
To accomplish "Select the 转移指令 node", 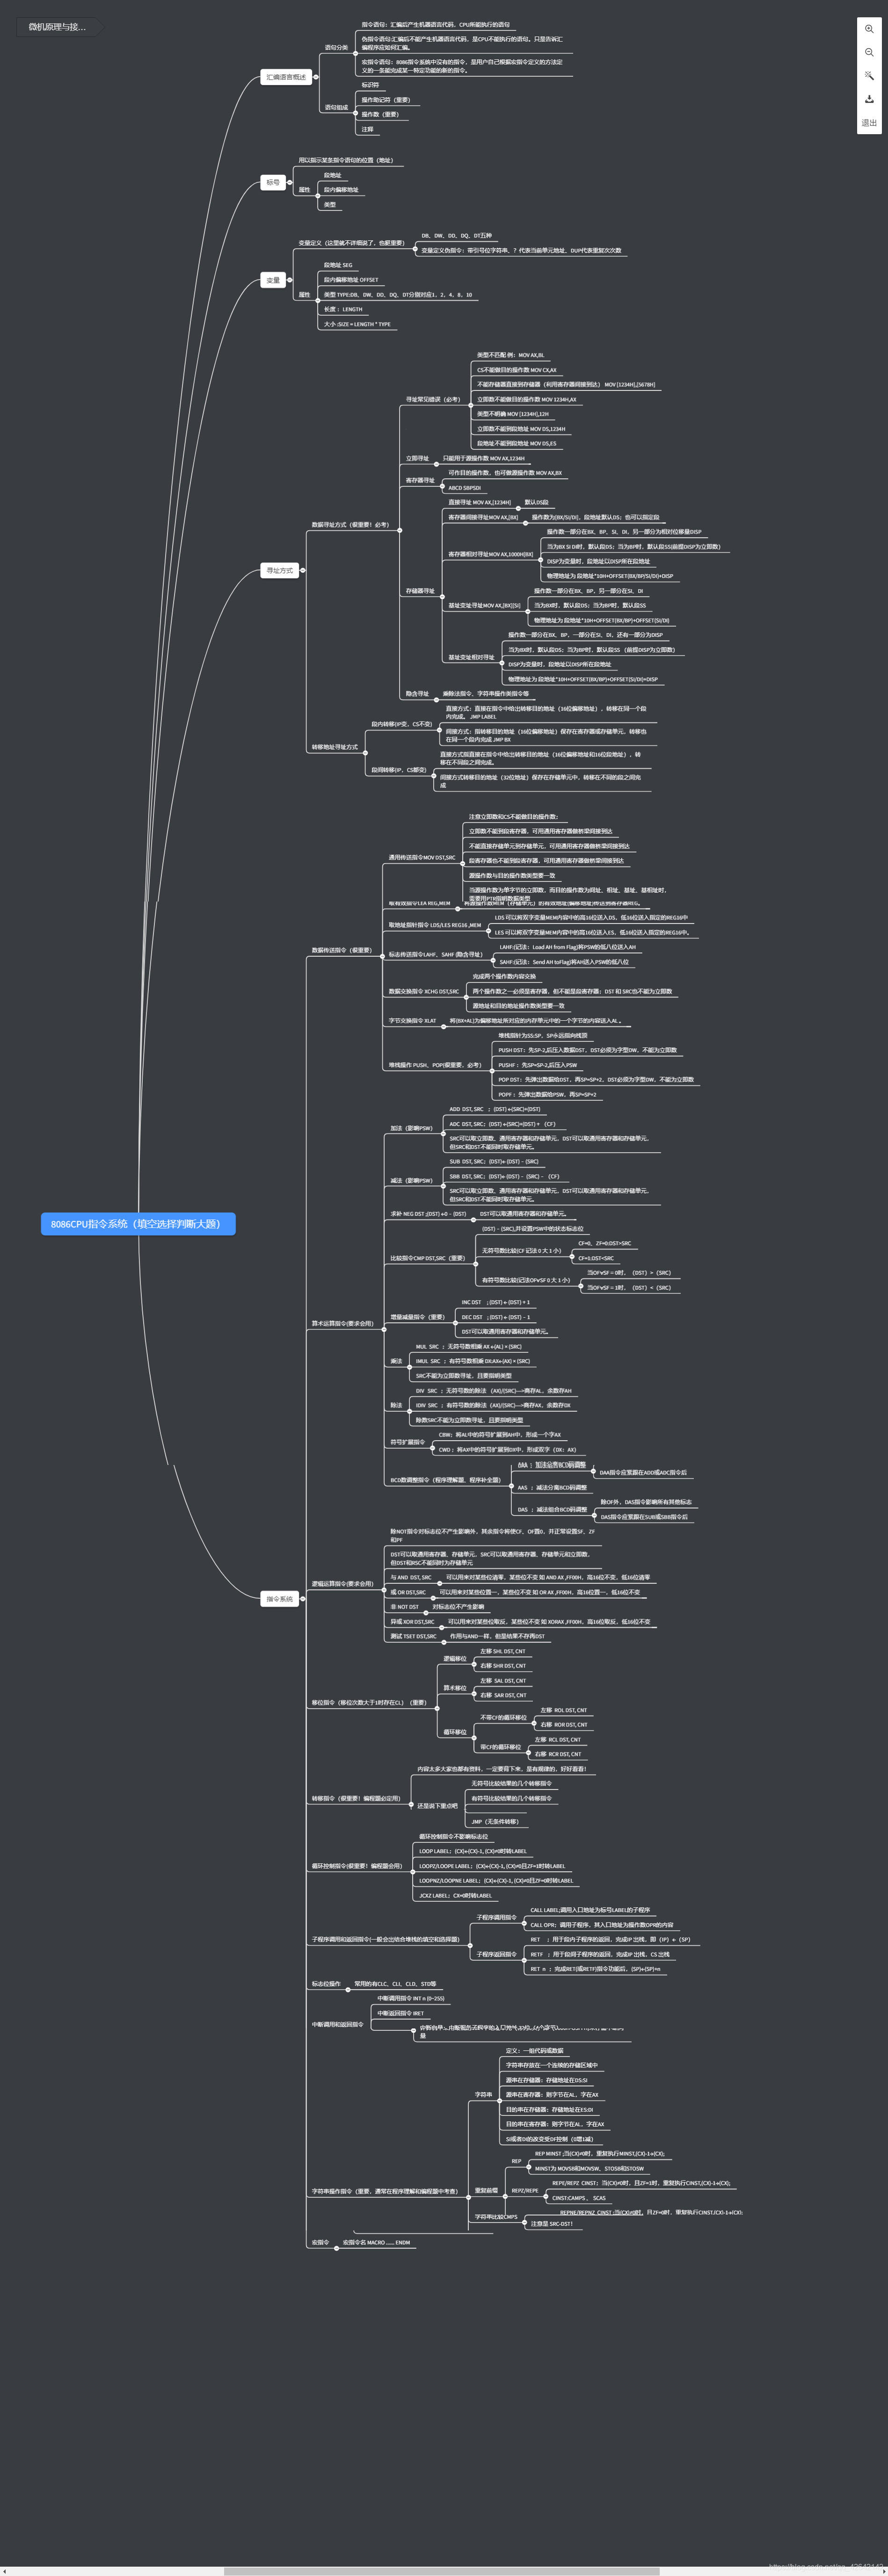I will click(355, 1798).
